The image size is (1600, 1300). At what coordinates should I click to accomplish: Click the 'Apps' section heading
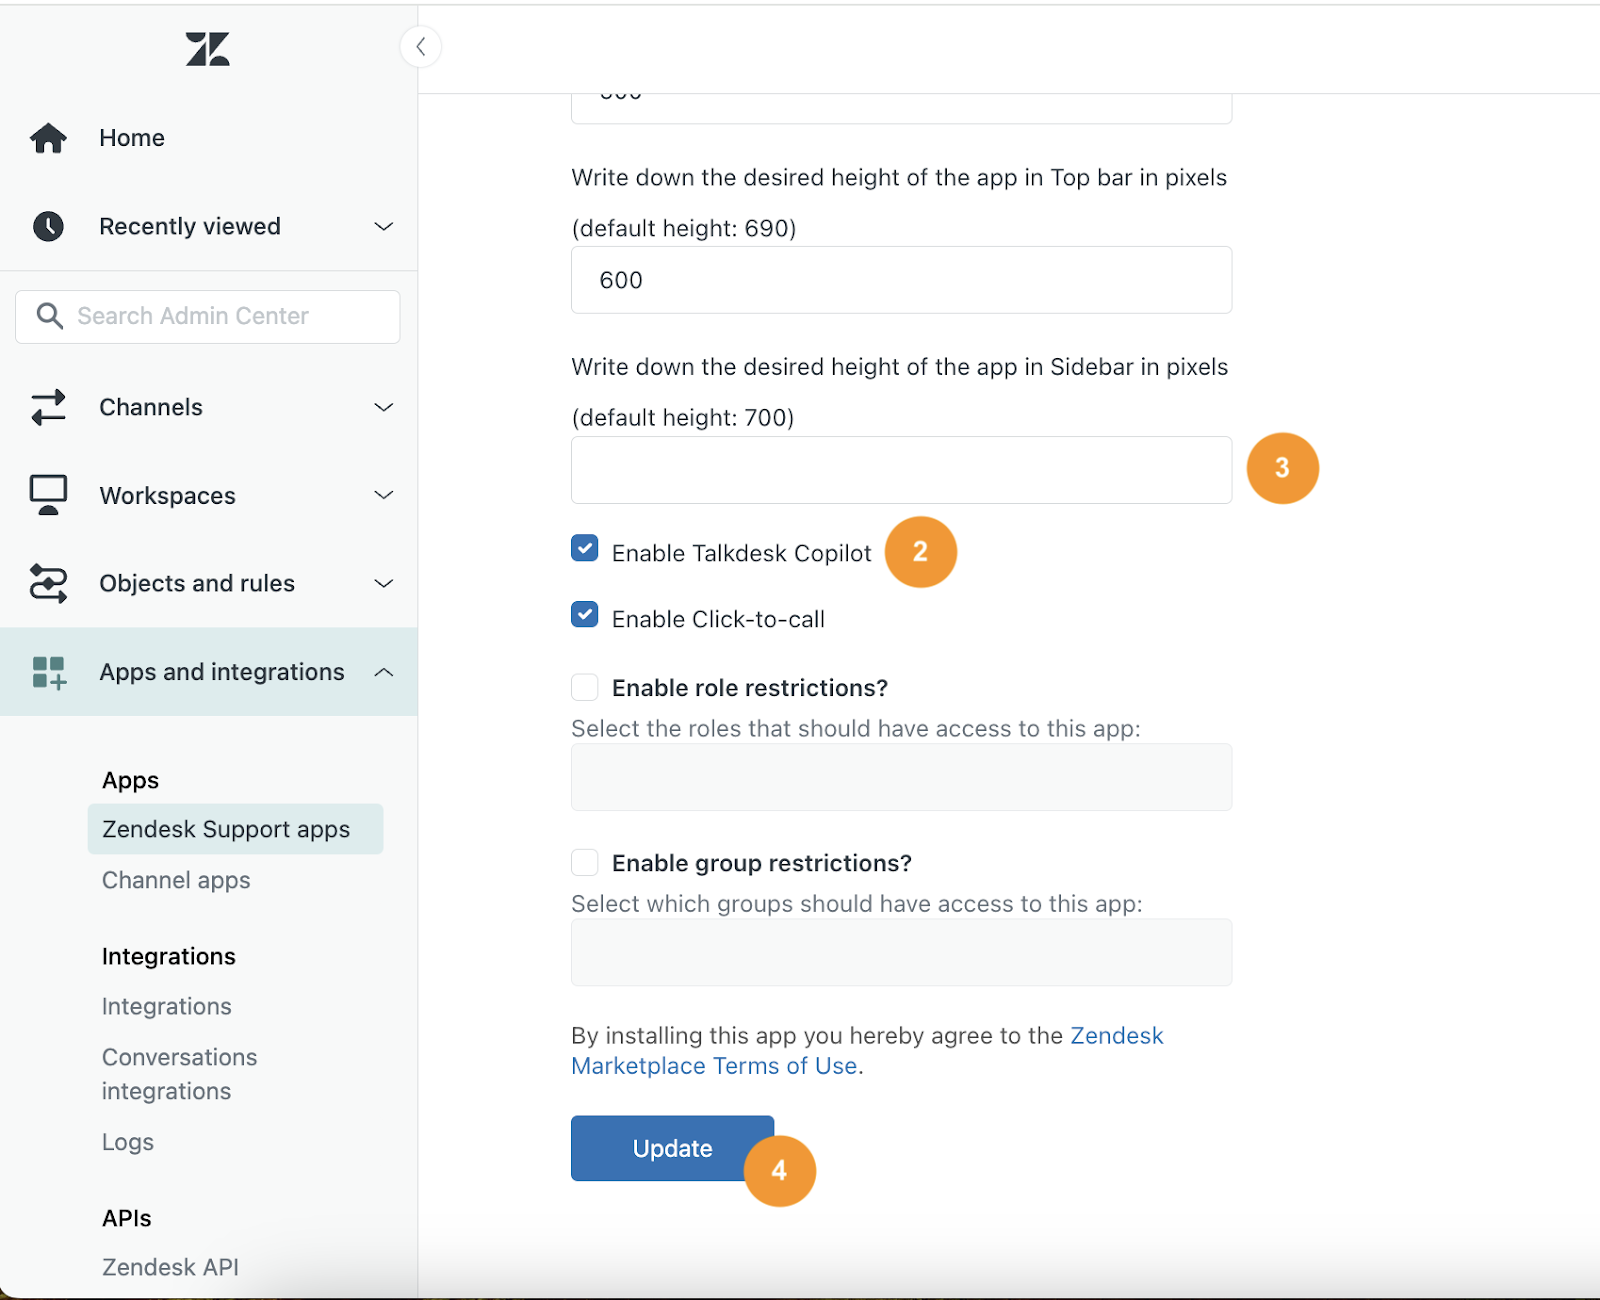[130, 780]
